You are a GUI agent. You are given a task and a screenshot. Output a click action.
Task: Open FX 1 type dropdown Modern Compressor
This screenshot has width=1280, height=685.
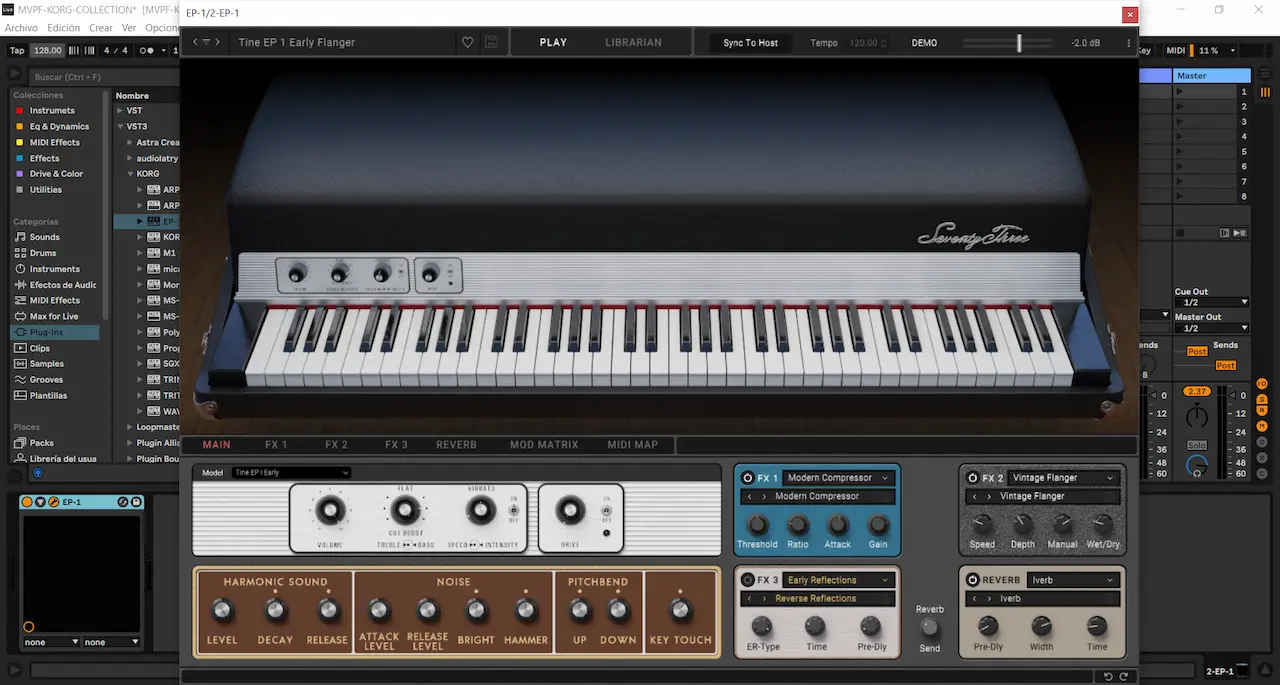click(x=837, y=478)
